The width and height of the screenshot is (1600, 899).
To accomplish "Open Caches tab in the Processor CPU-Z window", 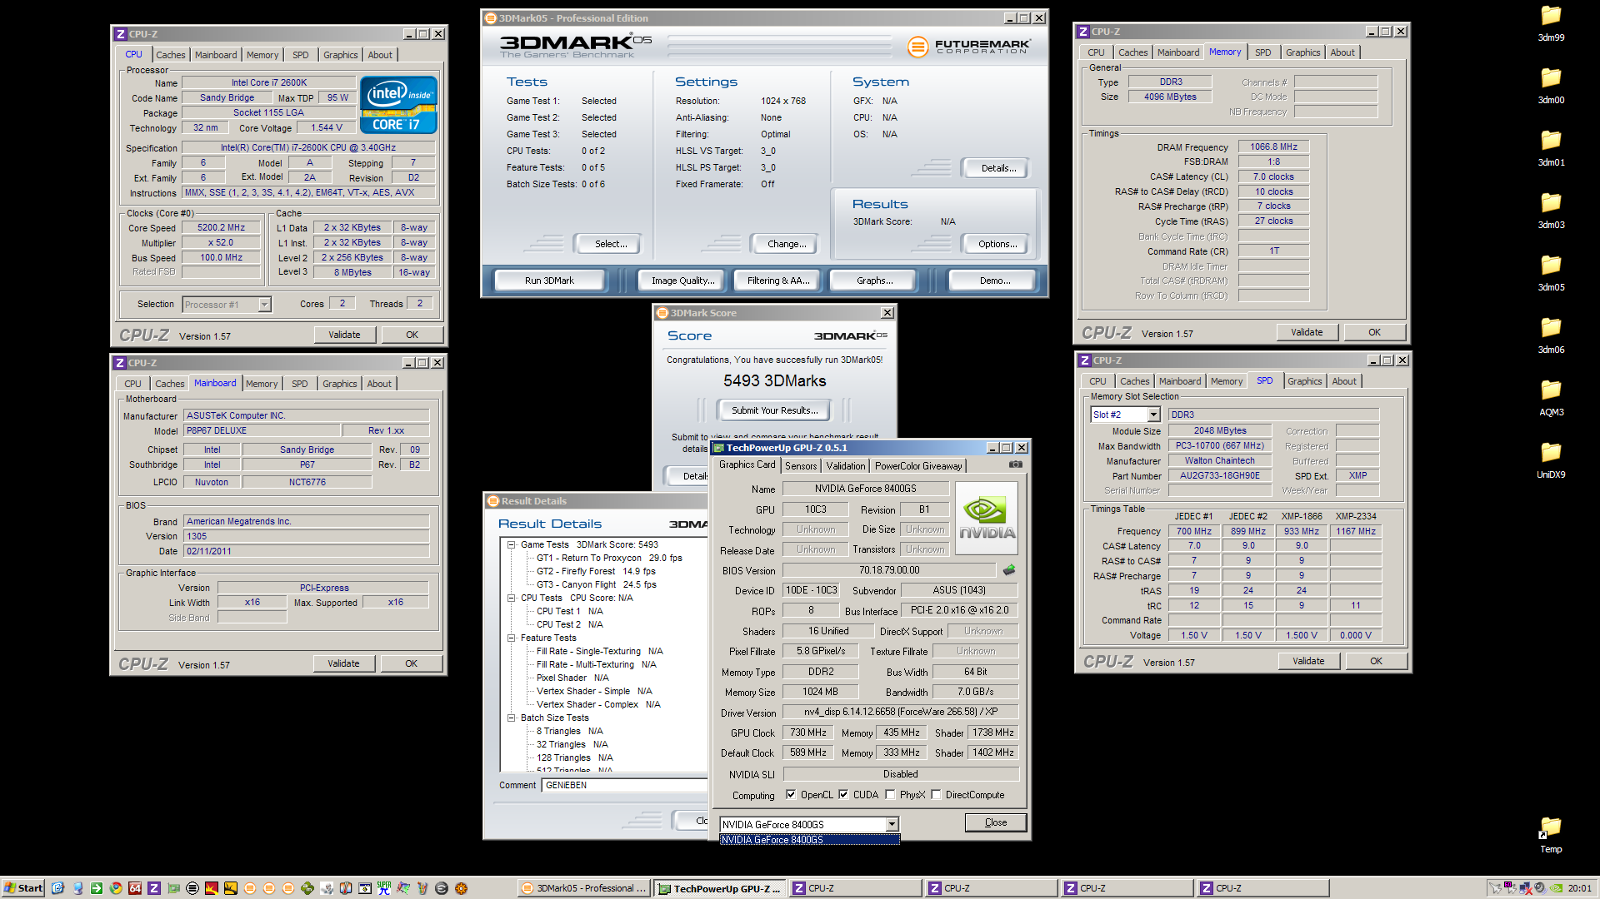I will pos(170,55).
